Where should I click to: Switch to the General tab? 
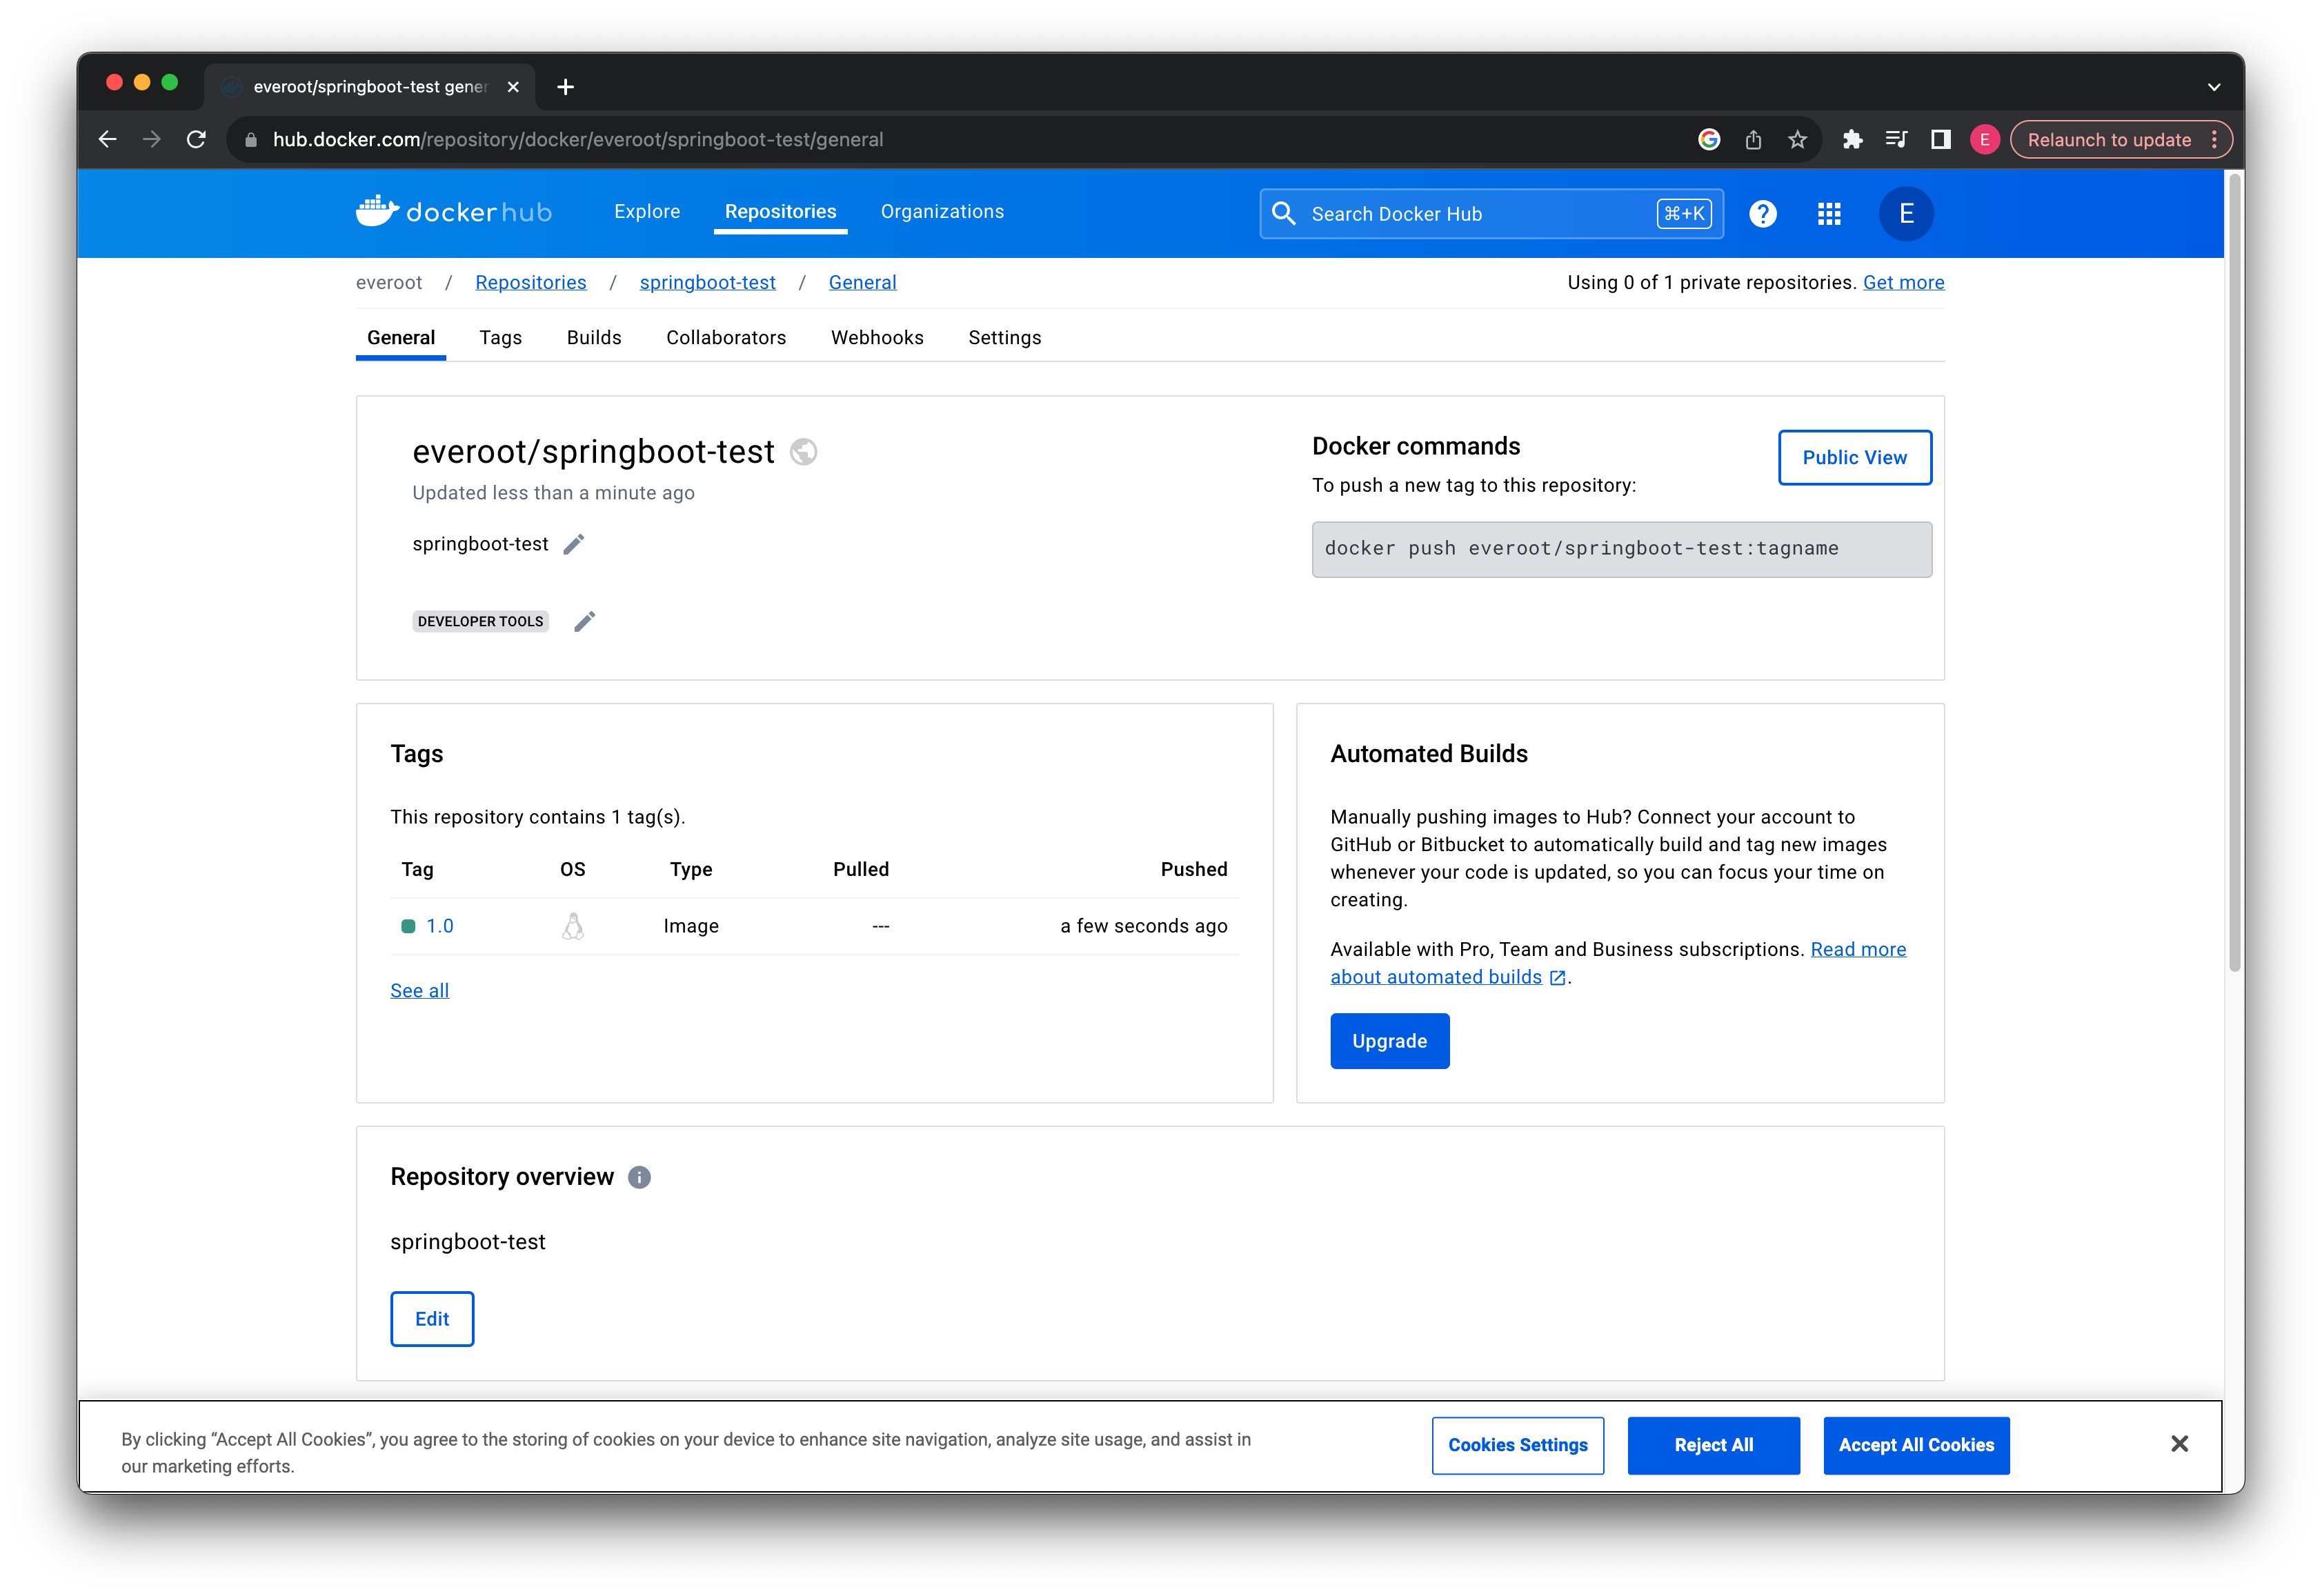coord(401,338)
